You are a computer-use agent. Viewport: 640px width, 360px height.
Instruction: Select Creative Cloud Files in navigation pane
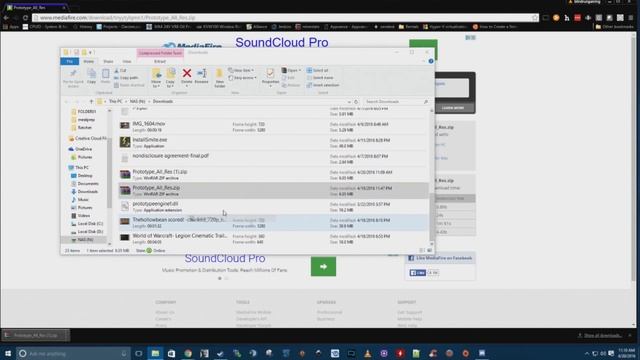pos(87,139)
